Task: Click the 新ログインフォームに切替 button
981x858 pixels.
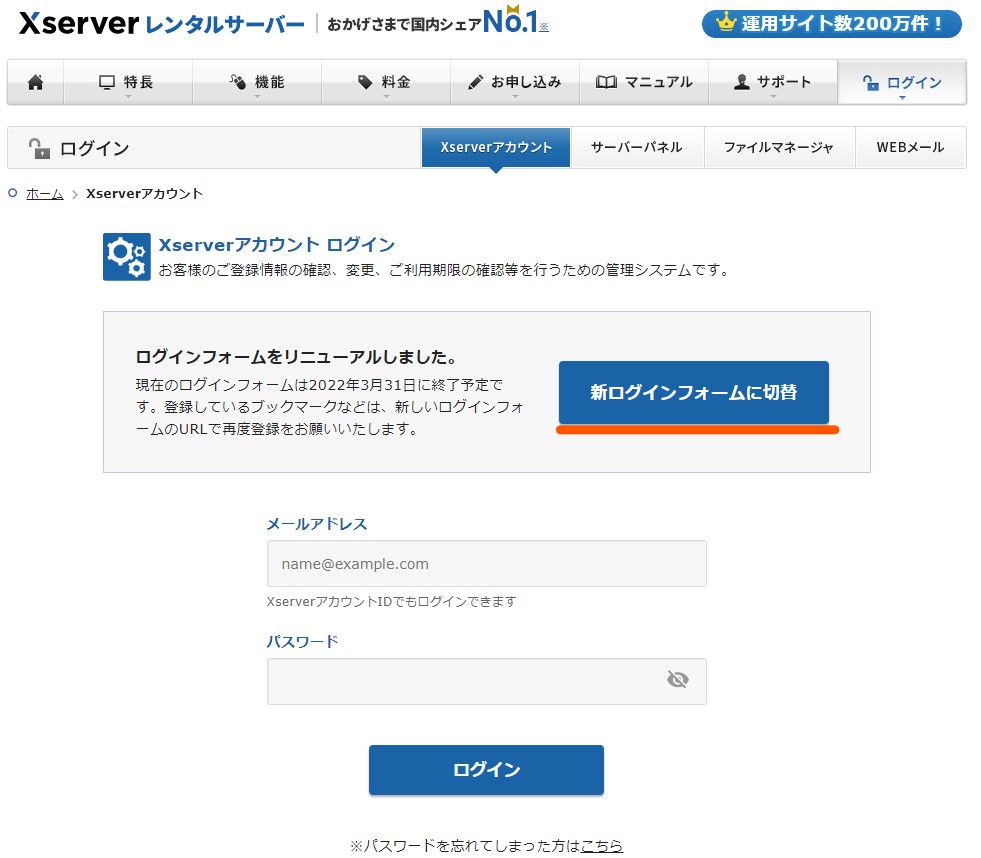Action: [x=694, y=392]
